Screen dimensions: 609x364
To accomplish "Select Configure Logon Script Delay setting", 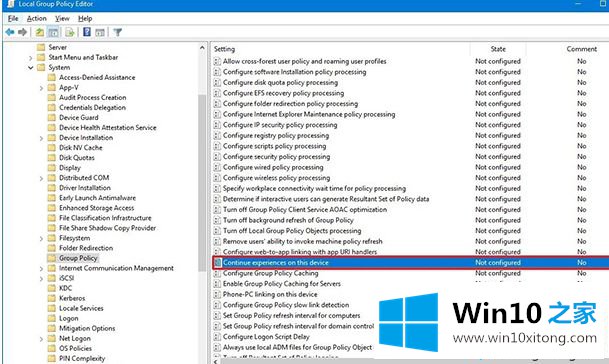I will click(x=266, y=337).
